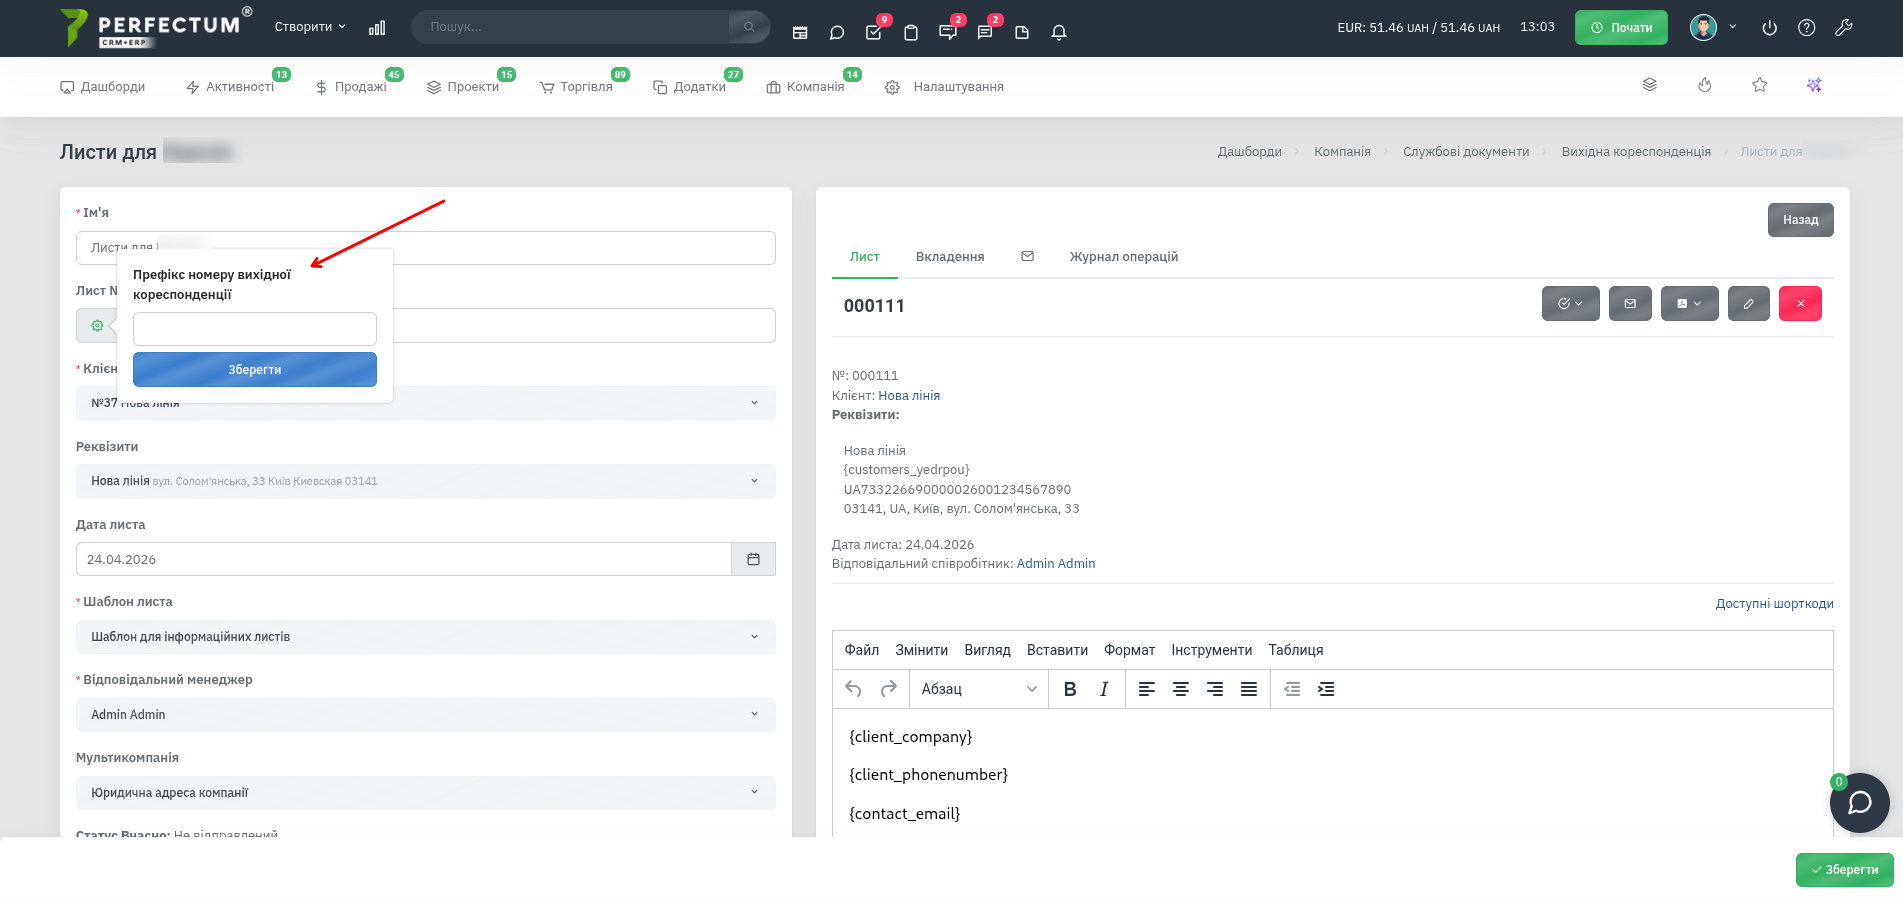This screenshot has width=1903, height=898.
Task: Click the favorites star icon
Action: (1760, 85)
